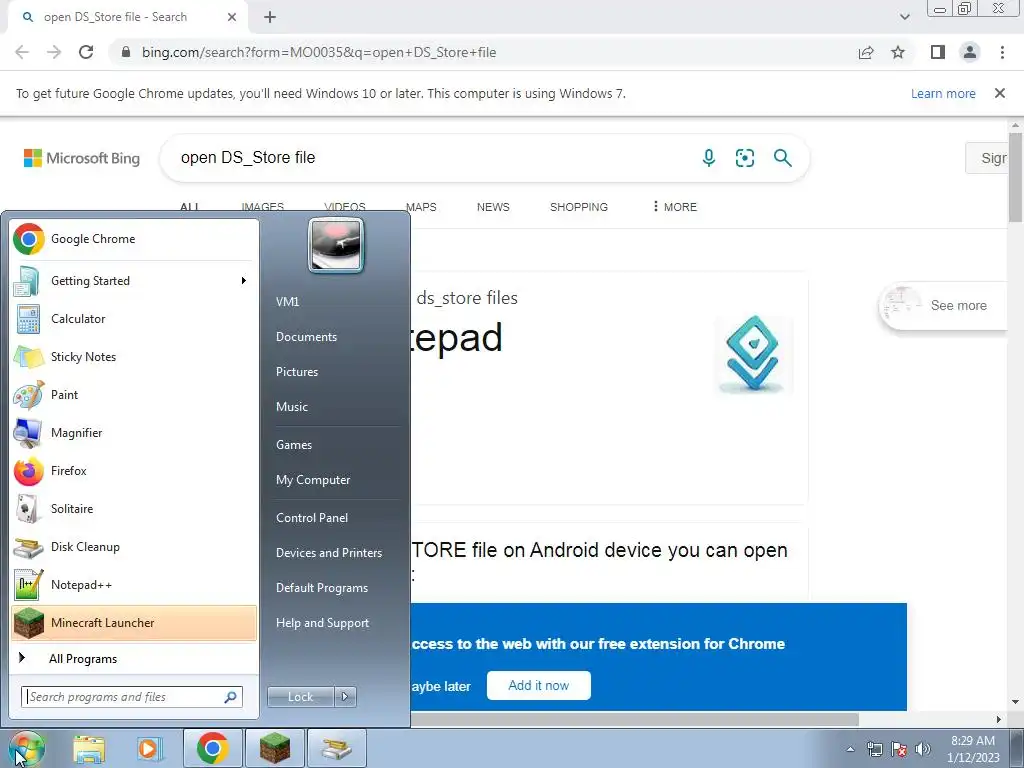Click See more on Bing
The height and width of the screenshot is (768, 1024).
[x=944, y=306]
